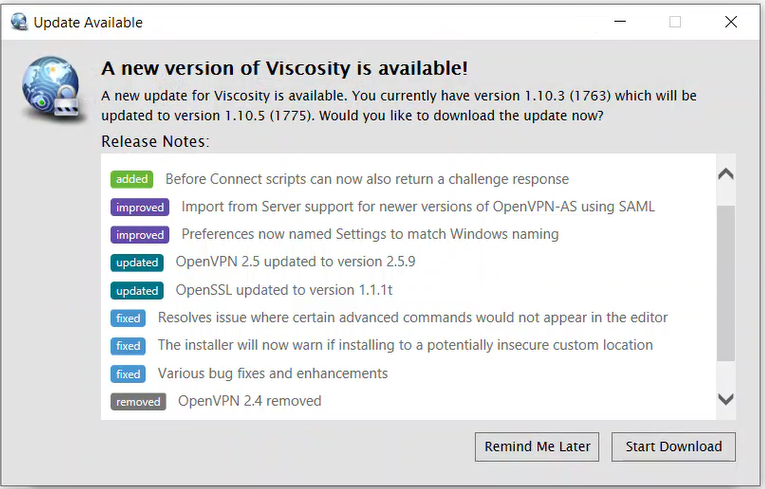The image size is (765, 489).
Task: Close the Update Available dialog
Action: pos(731,21)
